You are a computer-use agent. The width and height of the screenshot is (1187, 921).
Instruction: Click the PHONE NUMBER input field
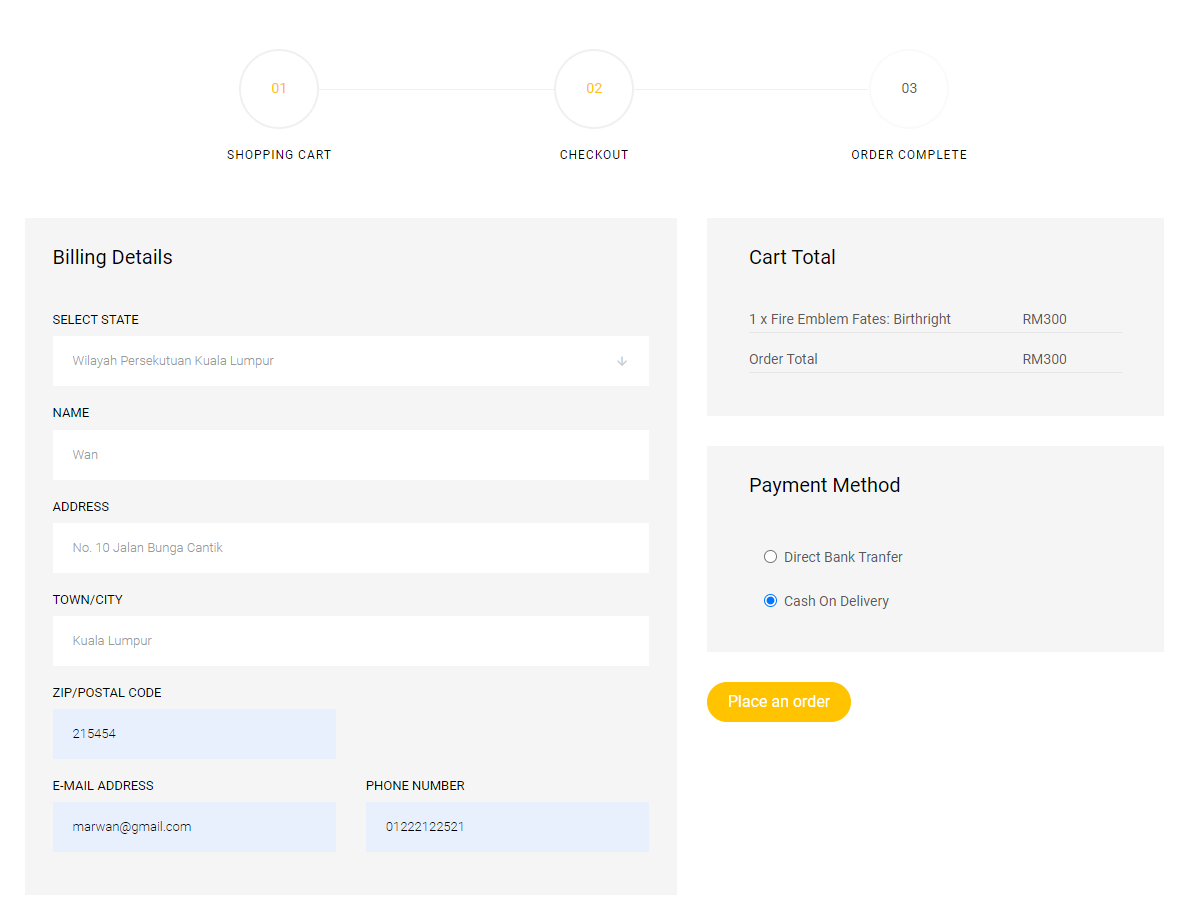click(x=507, y=826)
